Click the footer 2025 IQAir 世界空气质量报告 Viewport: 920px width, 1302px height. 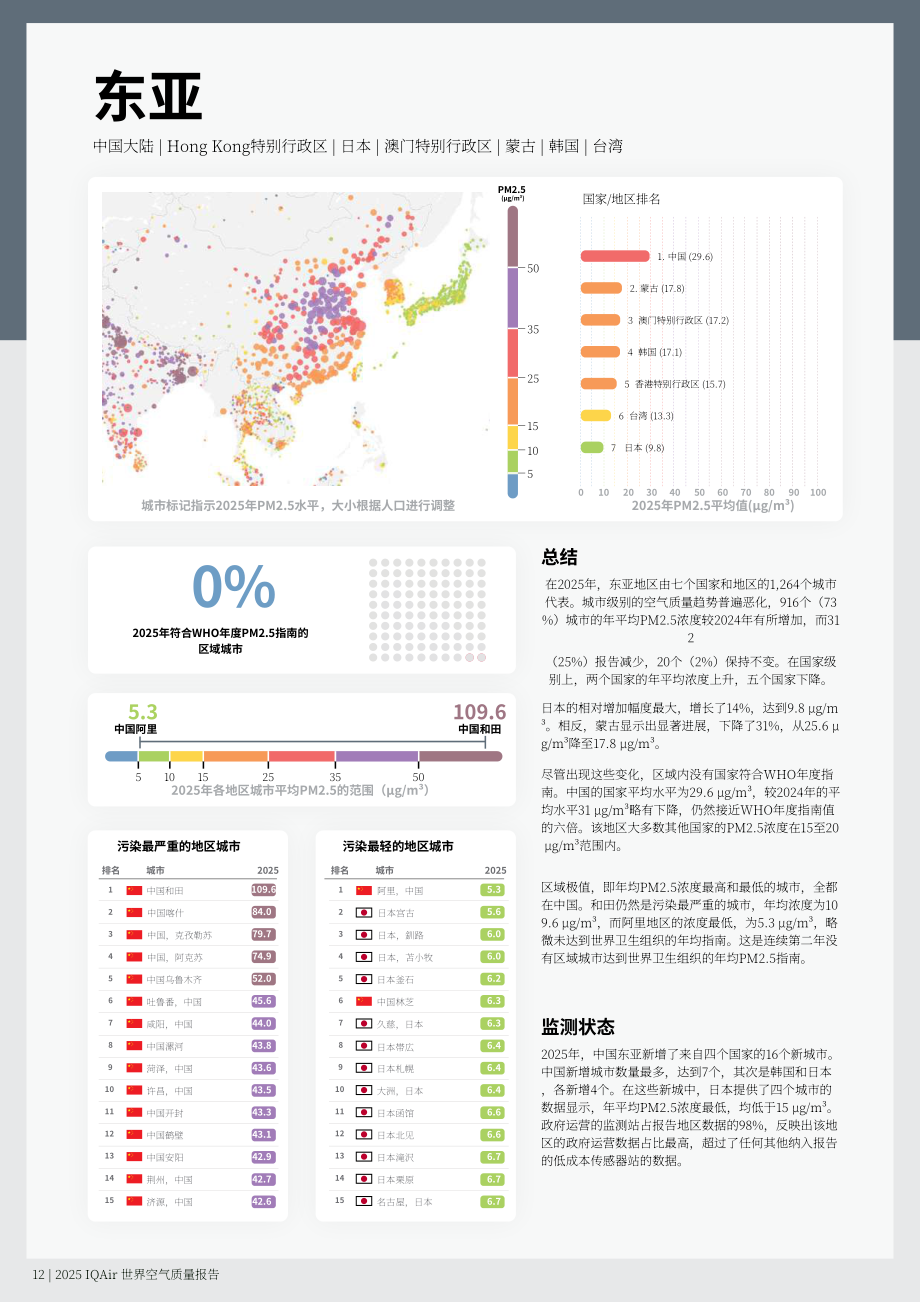137,1274
